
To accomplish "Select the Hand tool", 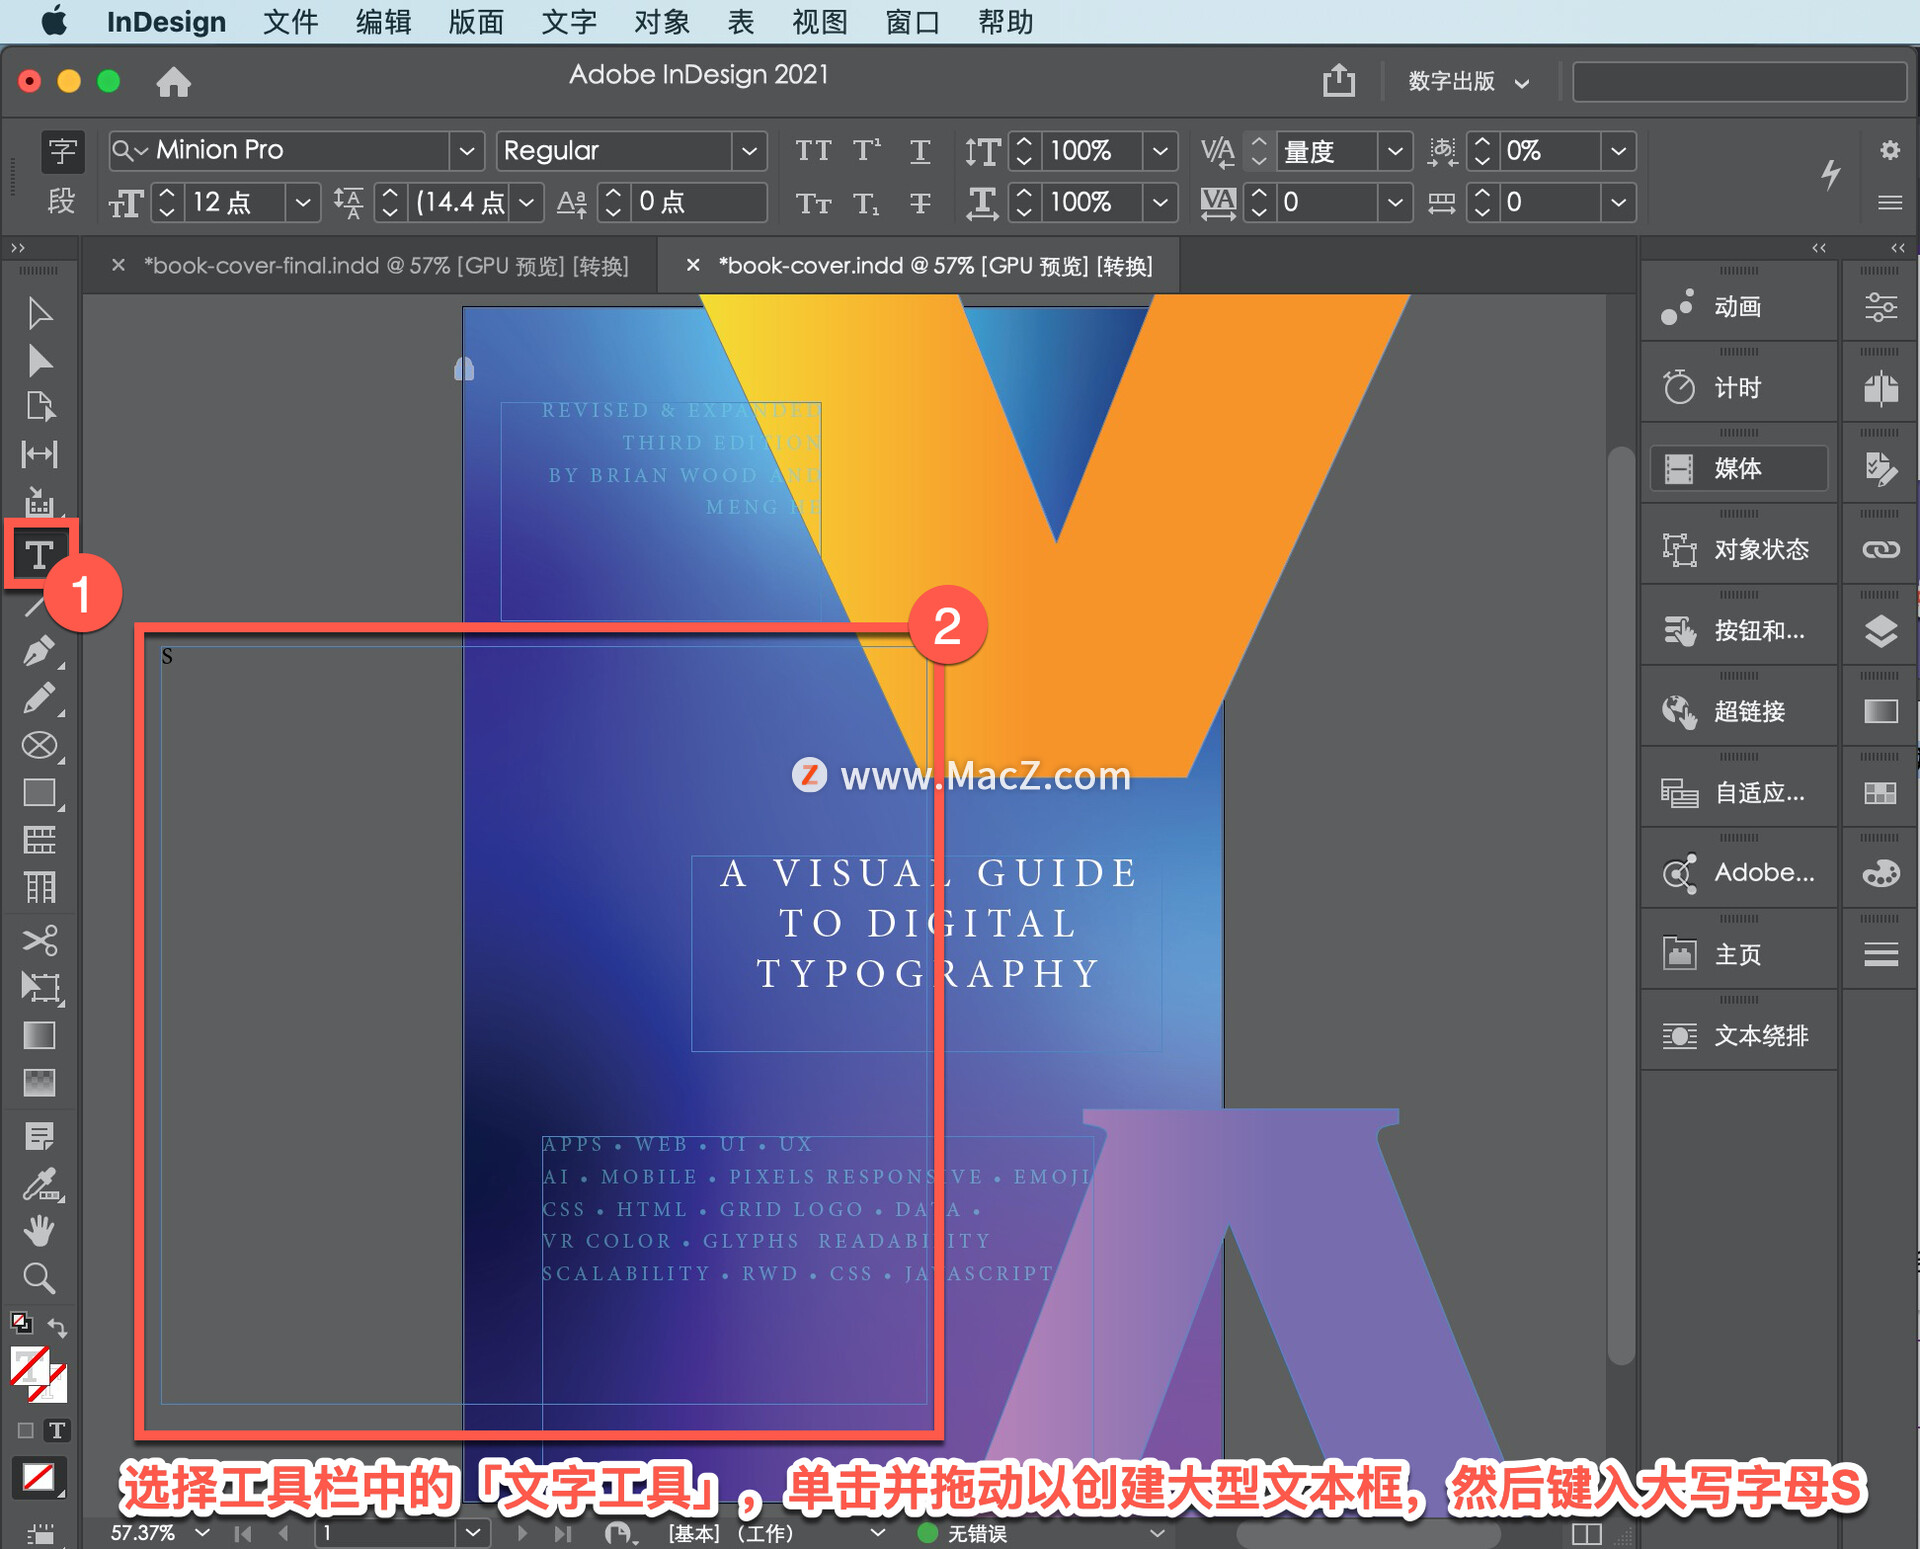I will tap(39, 1231).
